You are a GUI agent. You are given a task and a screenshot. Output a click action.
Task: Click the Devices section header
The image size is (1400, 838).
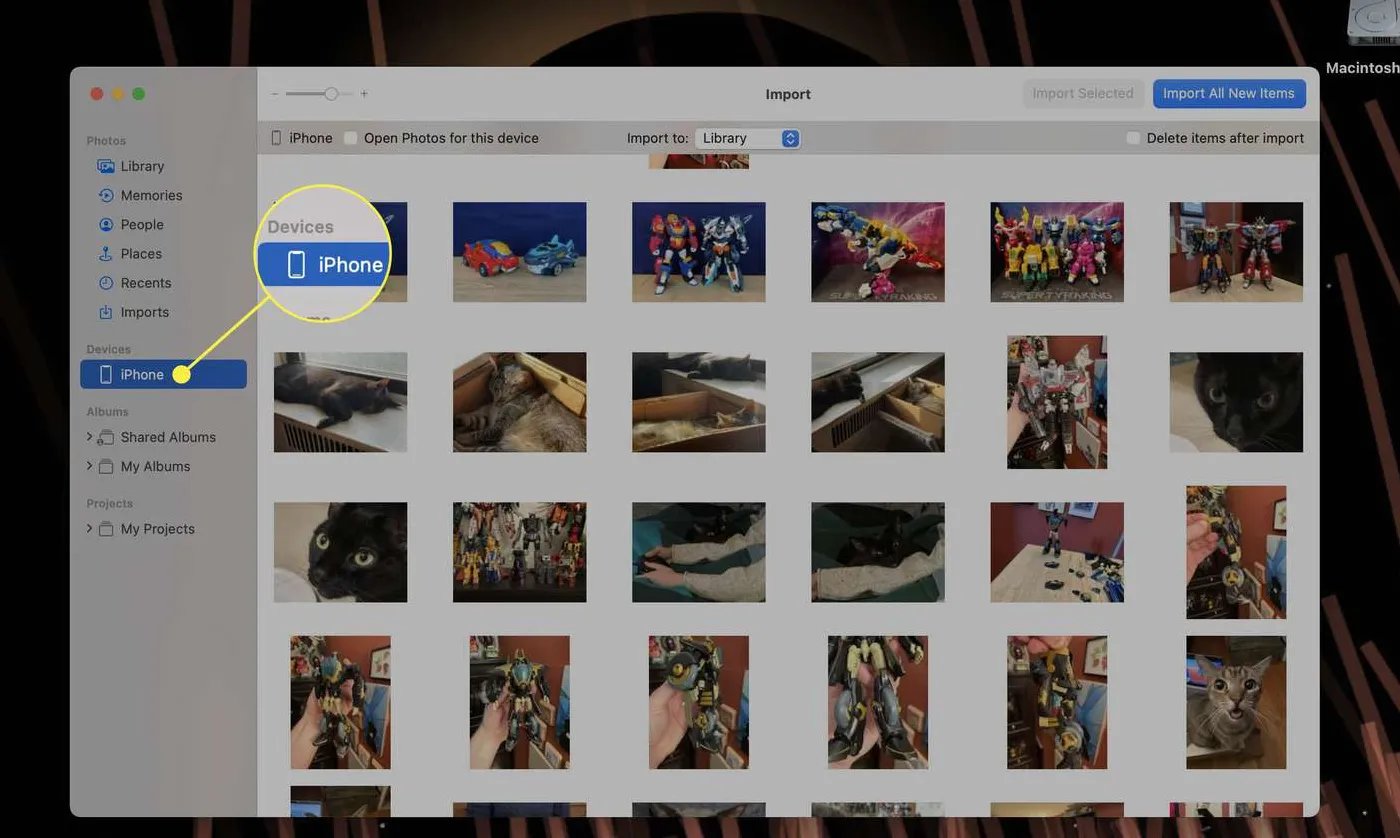pyautogui.click(x=108, y=349)
